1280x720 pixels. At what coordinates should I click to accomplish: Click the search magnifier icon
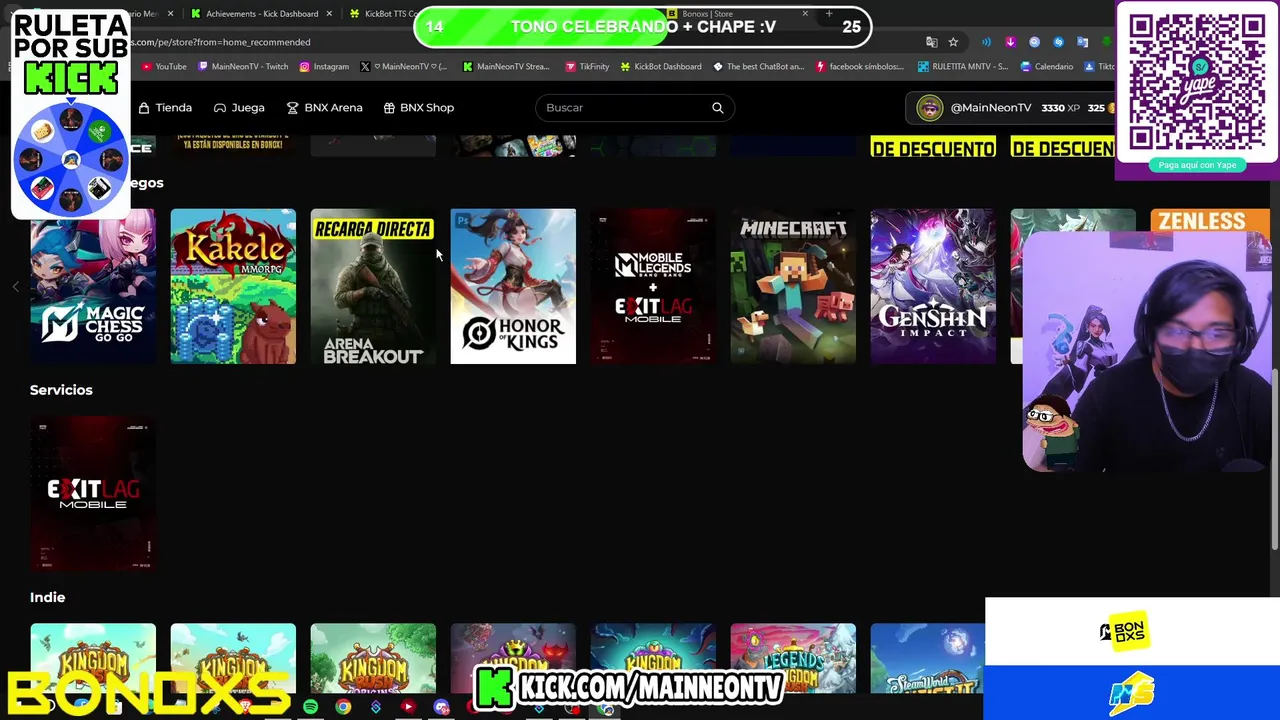coord(717,107)
